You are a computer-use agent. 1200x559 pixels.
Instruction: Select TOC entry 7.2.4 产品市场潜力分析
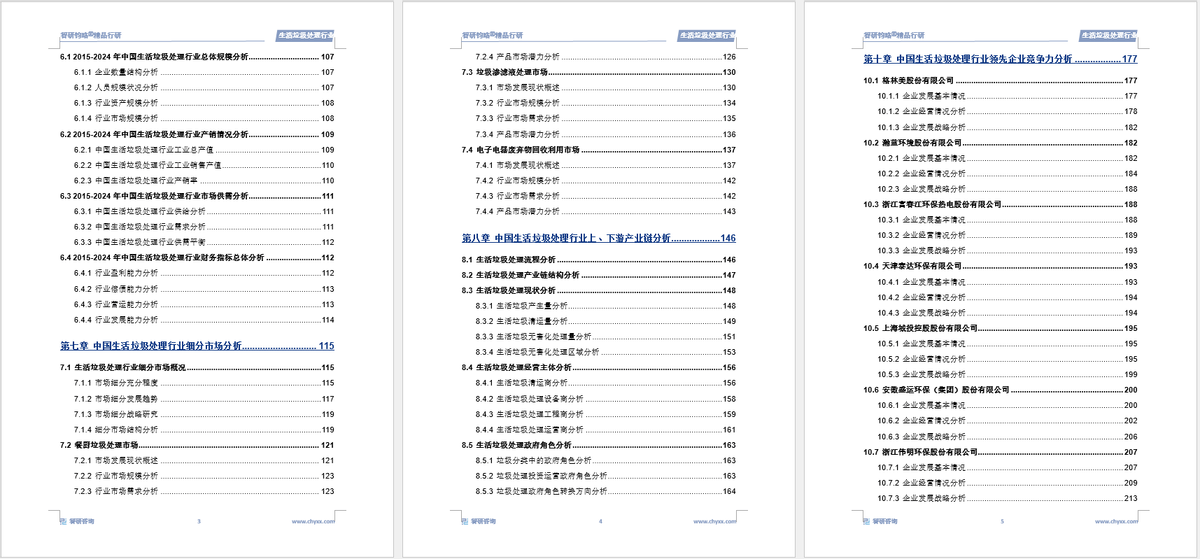point(606,57)
